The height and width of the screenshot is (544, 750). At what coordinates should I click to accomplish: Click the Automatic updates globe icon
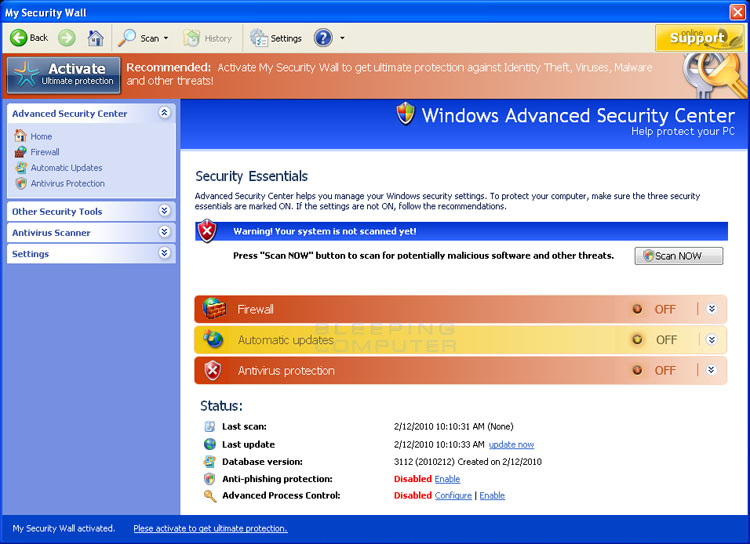(213, 339)
